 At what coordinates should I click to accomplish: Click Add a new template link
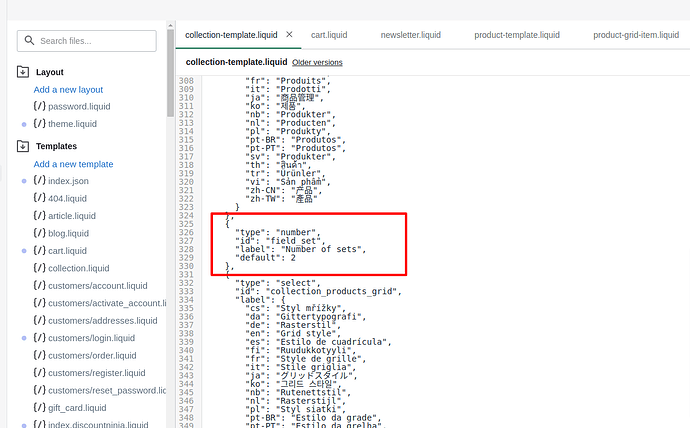(x=73, y=164)
